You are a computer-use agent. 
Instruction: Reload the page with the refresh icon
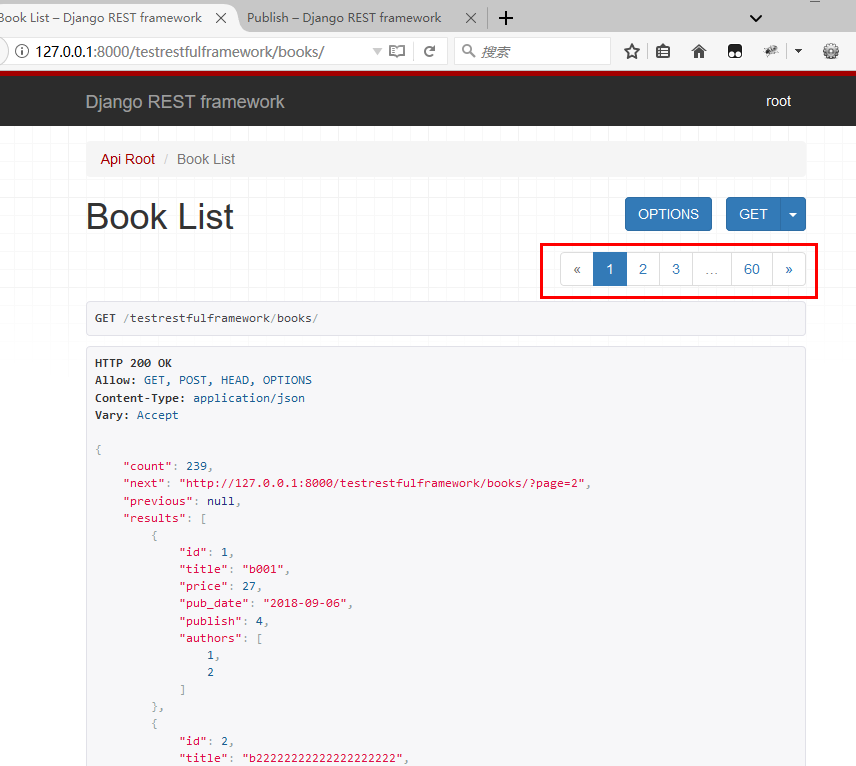(x=429, y=51)
